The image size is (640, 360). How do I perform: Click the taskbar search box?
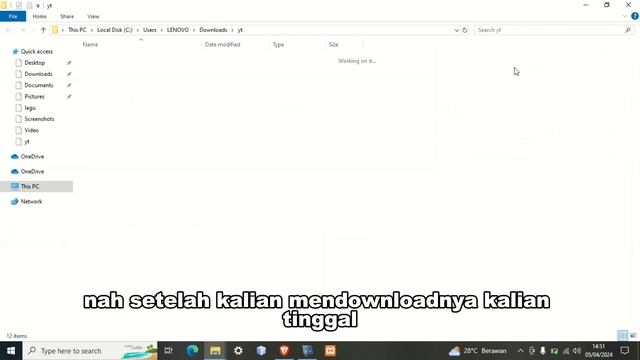90,351
